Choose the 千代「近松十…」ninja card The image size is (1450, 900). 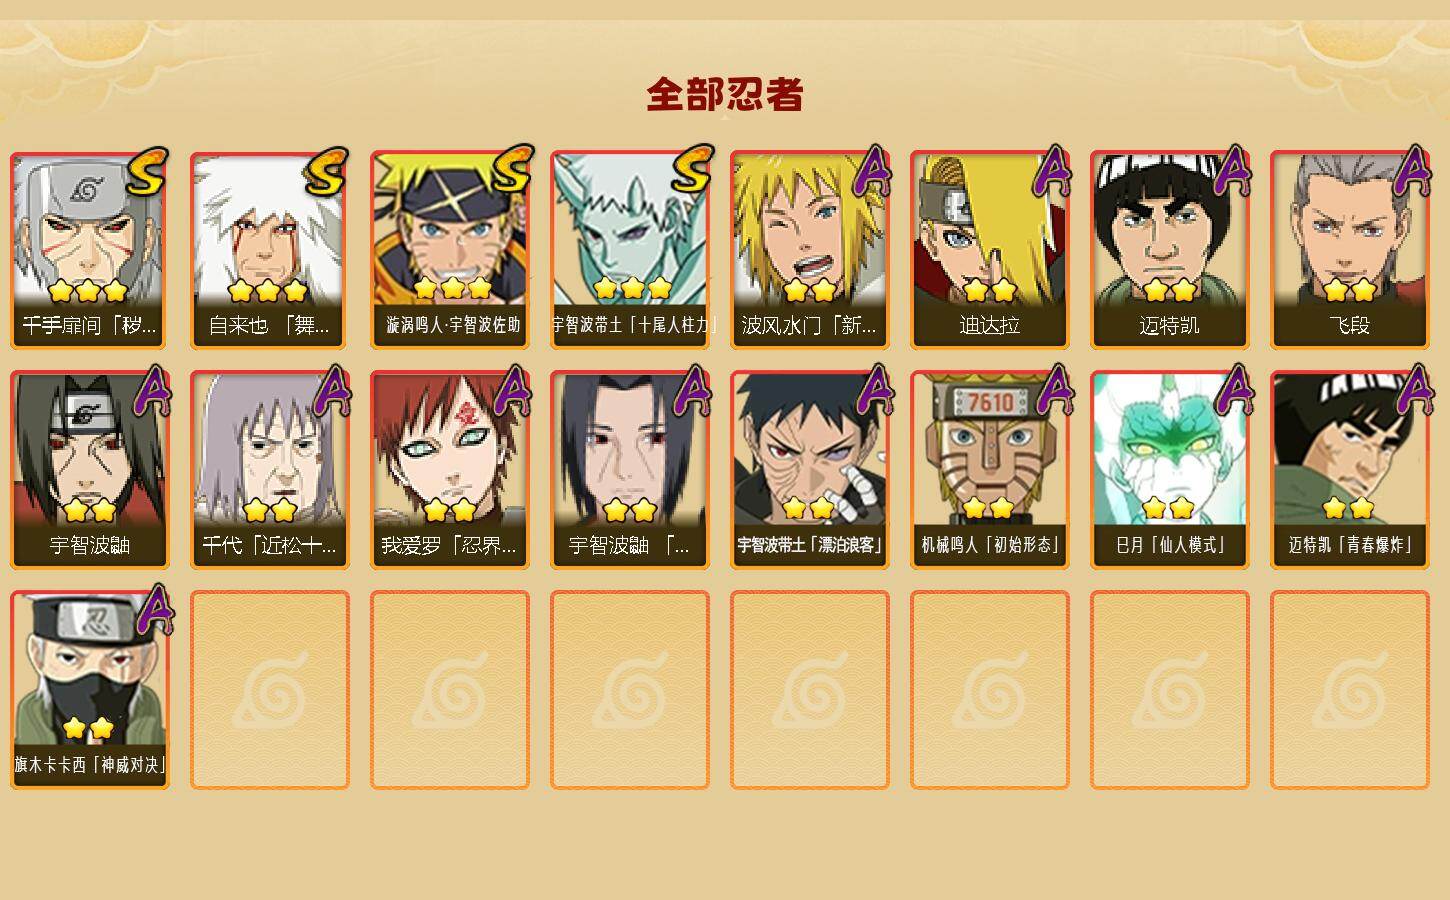click(270, 470)
